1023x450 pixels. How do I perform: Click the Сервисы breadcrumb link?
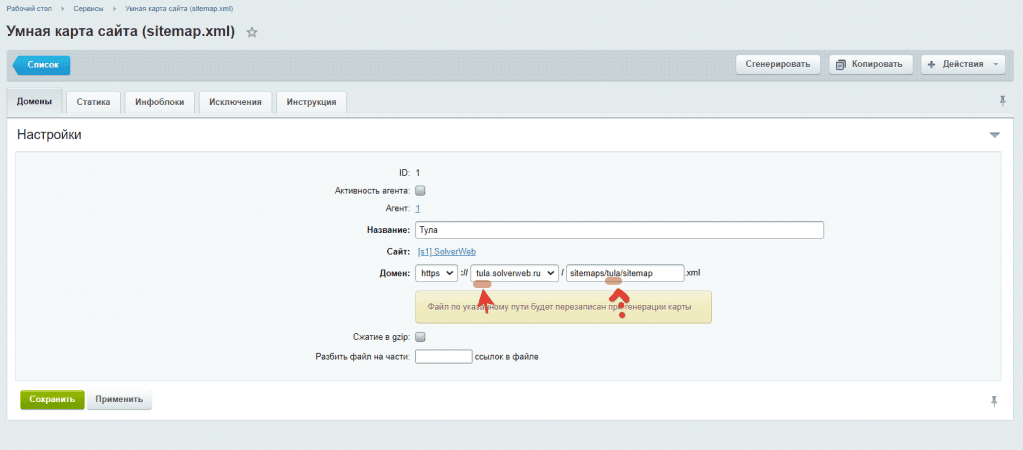[88, 8]
